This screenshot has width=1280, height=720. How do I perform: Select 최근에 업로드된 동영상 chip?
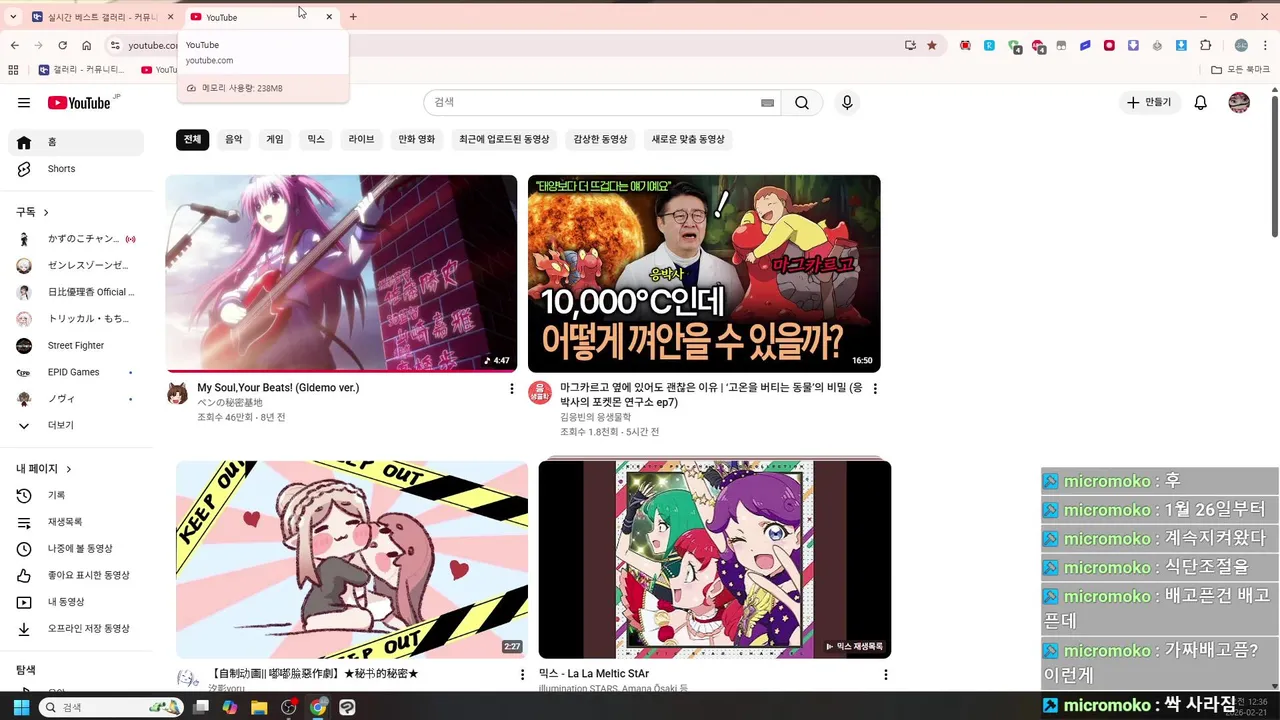[x=504, y=140]
